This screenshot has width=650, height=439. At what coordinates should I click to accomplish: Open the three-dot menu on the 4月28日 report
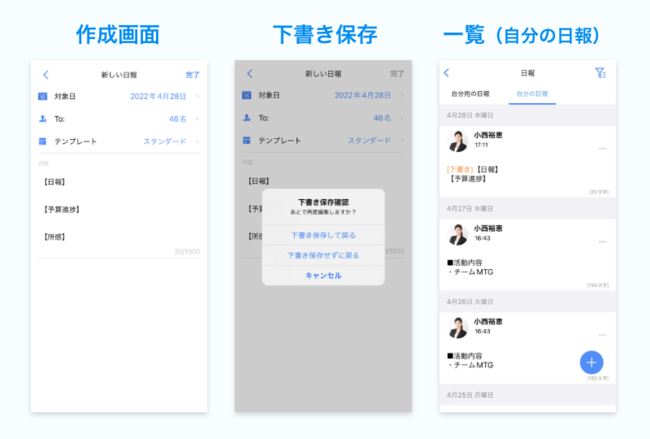(602, 148)
